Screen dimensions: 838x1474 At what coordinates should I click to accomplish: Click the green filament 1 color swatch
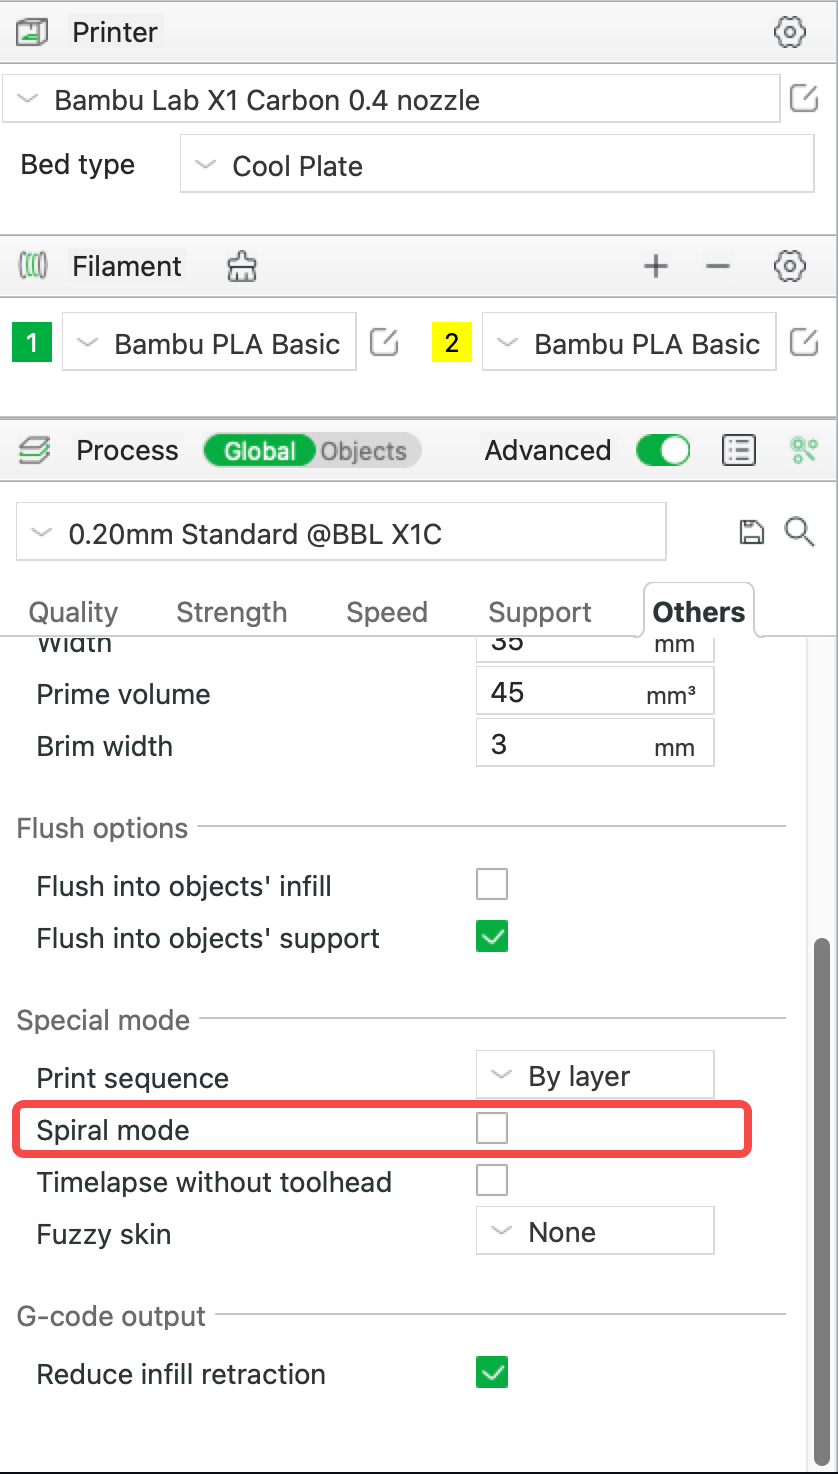[31, 342]
